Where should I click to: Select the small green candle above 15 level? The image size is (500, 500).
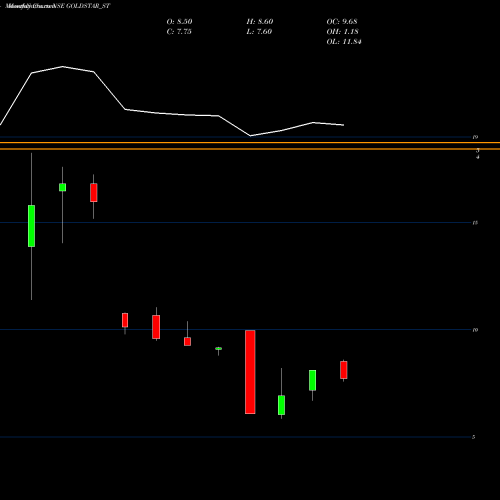click(62, 187)
